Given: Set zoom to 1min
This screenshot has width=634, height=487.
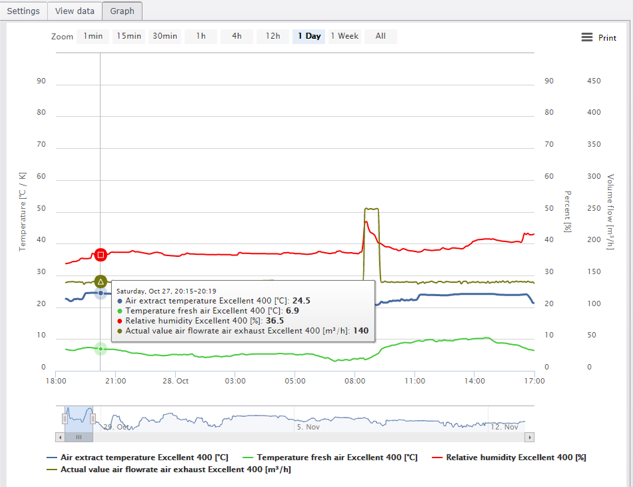Looking at the screenshot, I should tap(93, 36).
